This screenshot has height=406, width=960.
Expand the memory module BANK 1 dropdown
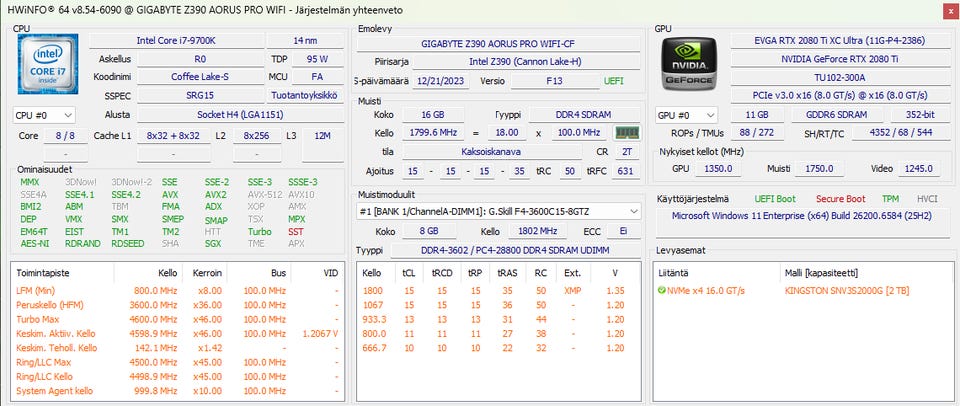coord(498,211)
